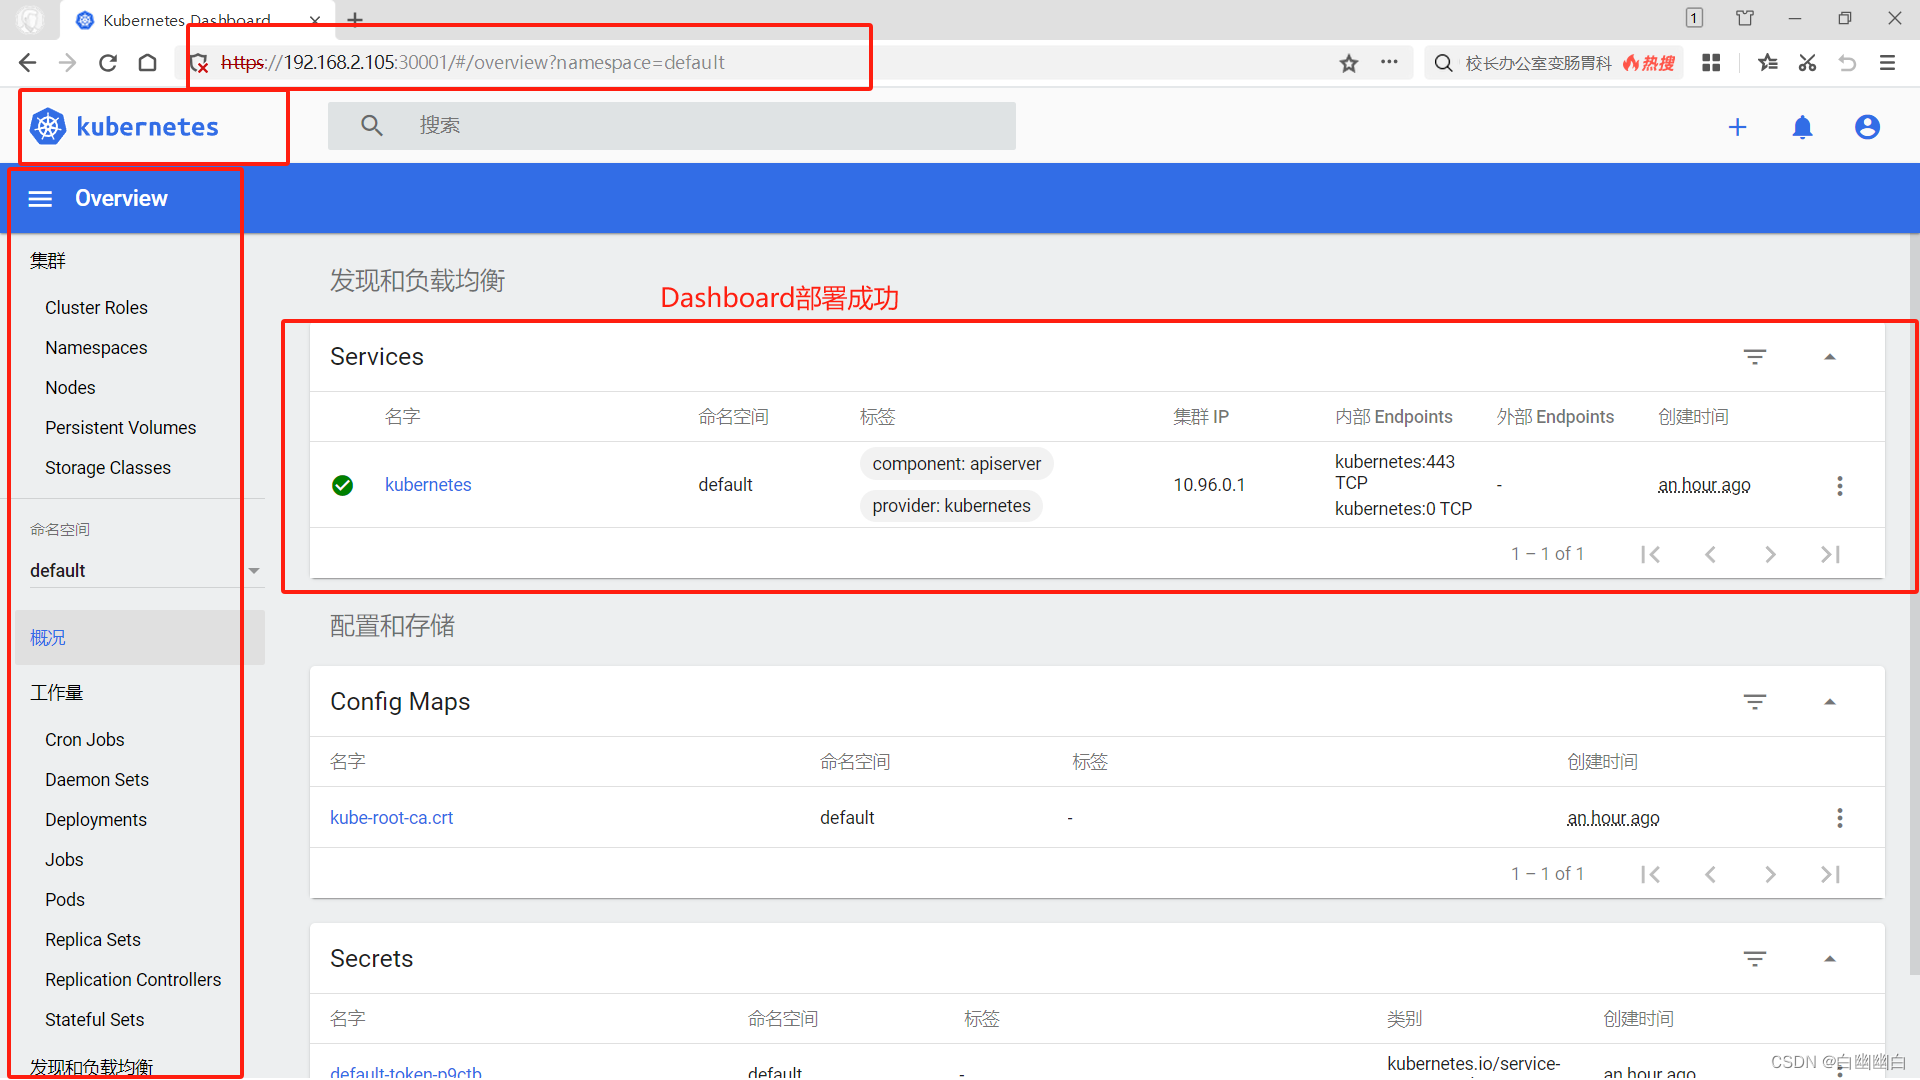Go to next page of Services

point(1770,554)
